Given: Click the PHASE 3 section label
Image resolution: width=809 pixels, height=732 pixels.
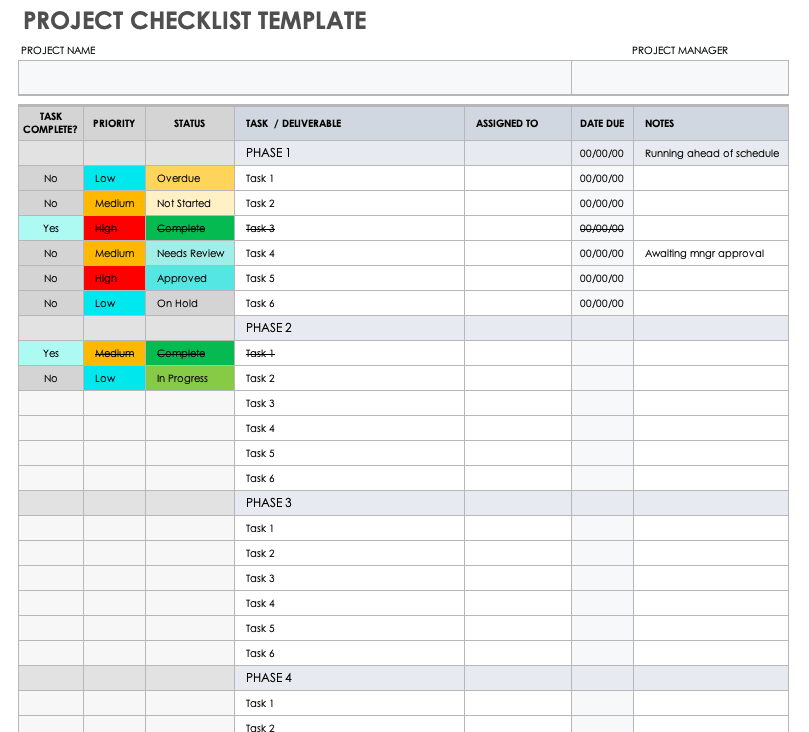Looking at the screenshot, I should (x=269, y=503).
